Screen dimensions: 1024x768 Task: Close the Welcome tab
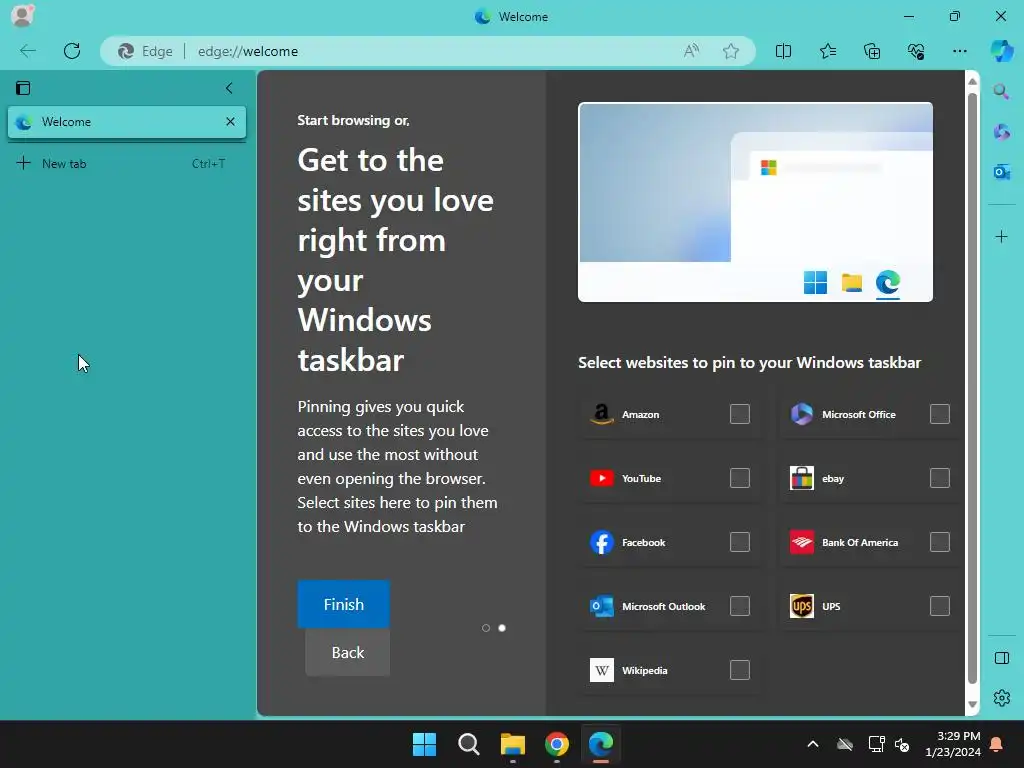230,121
